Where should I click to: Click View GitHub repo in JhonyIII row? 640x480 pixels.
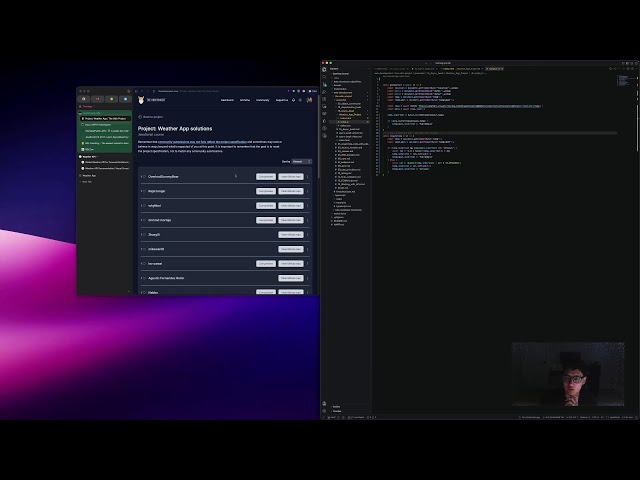pos(291,235)
